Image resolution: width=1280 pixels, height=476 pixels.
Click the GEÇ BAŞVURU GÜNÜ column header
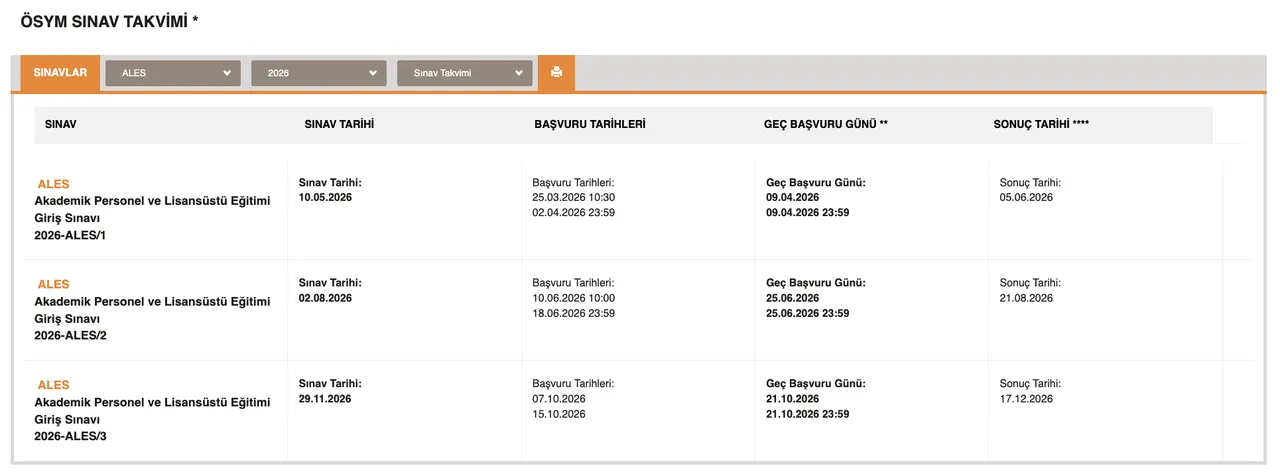[x=826, y=124]
